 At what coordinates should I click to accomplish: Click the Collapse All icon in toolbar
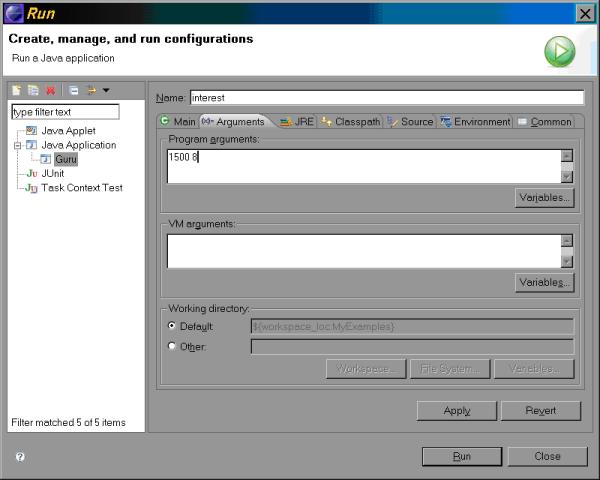point(73,90)
